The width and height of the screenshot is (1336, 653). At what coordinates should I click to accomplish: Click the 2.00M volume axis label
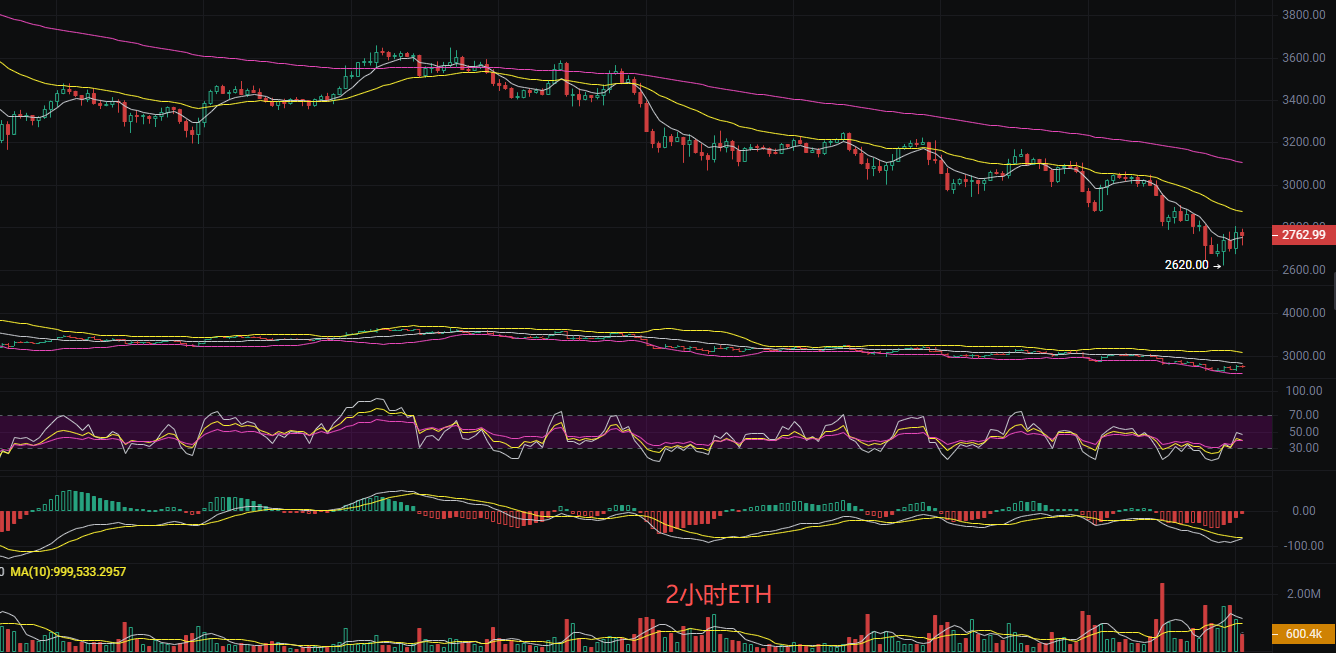click(1303, 594)
